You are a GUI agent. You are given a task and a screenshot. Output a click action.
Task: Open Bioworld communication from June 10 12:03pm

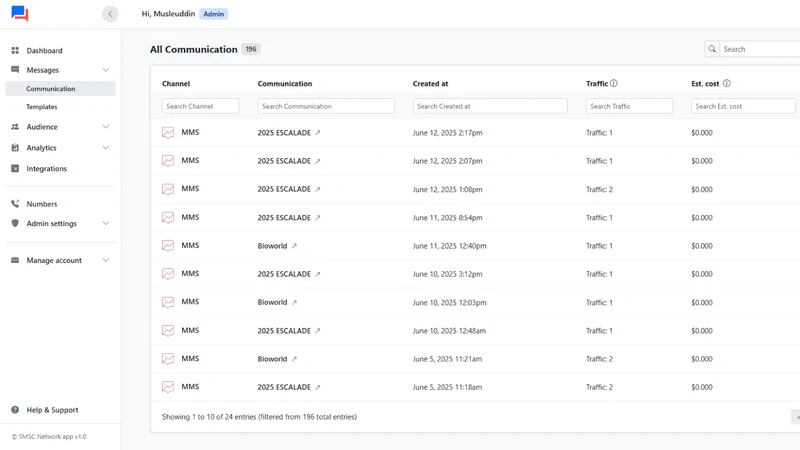[x=272, y=303]
